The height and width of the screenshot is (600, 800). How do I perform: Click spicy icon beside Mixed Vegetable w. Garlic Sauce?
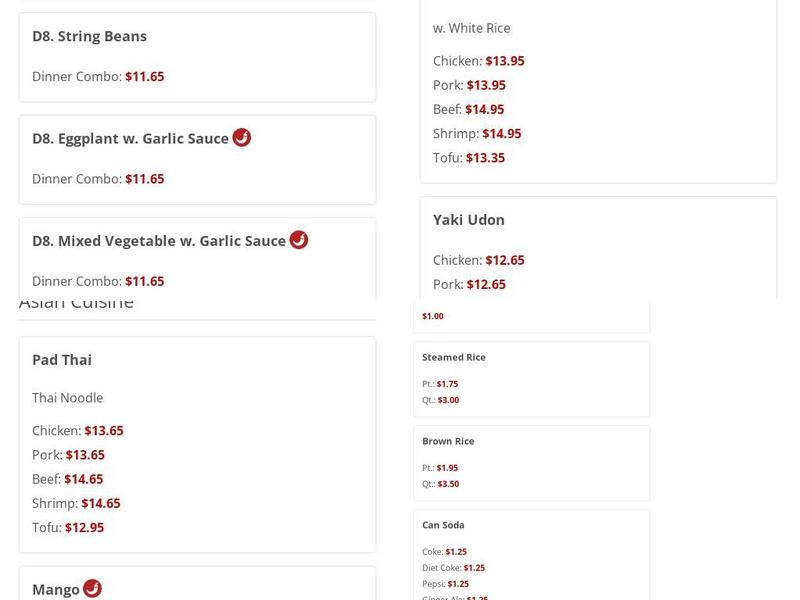point(299,240)
